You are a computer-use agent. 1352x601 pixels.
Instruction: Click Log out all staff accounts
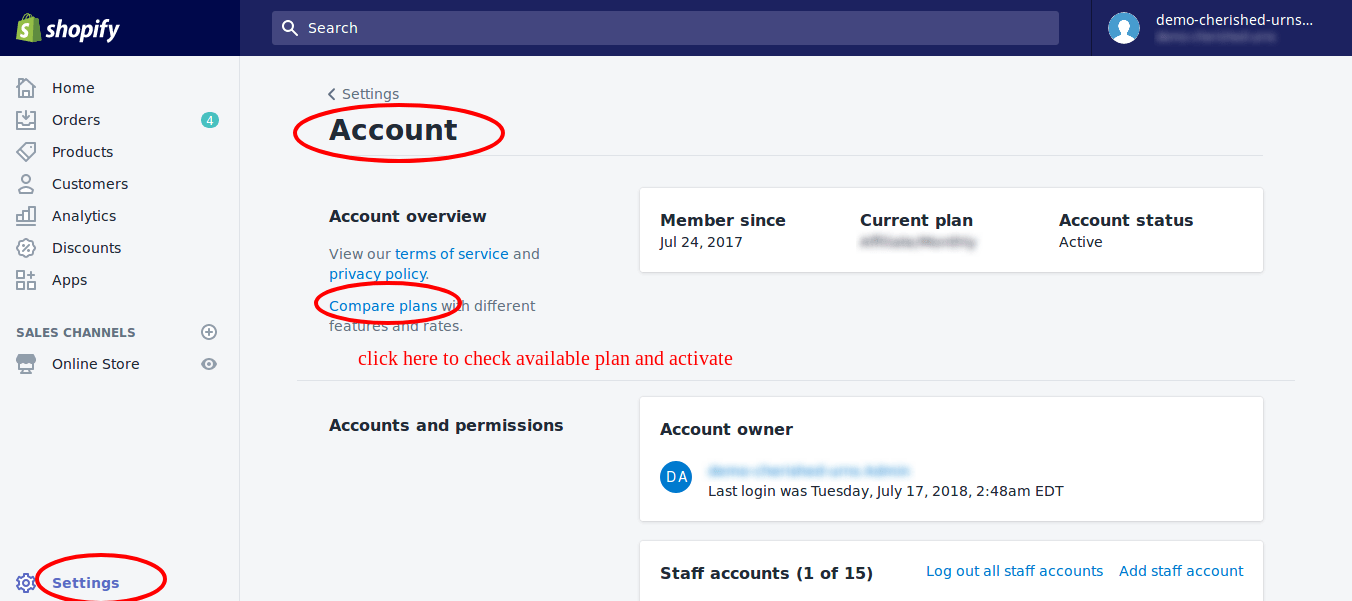(x=1014, y=571)
